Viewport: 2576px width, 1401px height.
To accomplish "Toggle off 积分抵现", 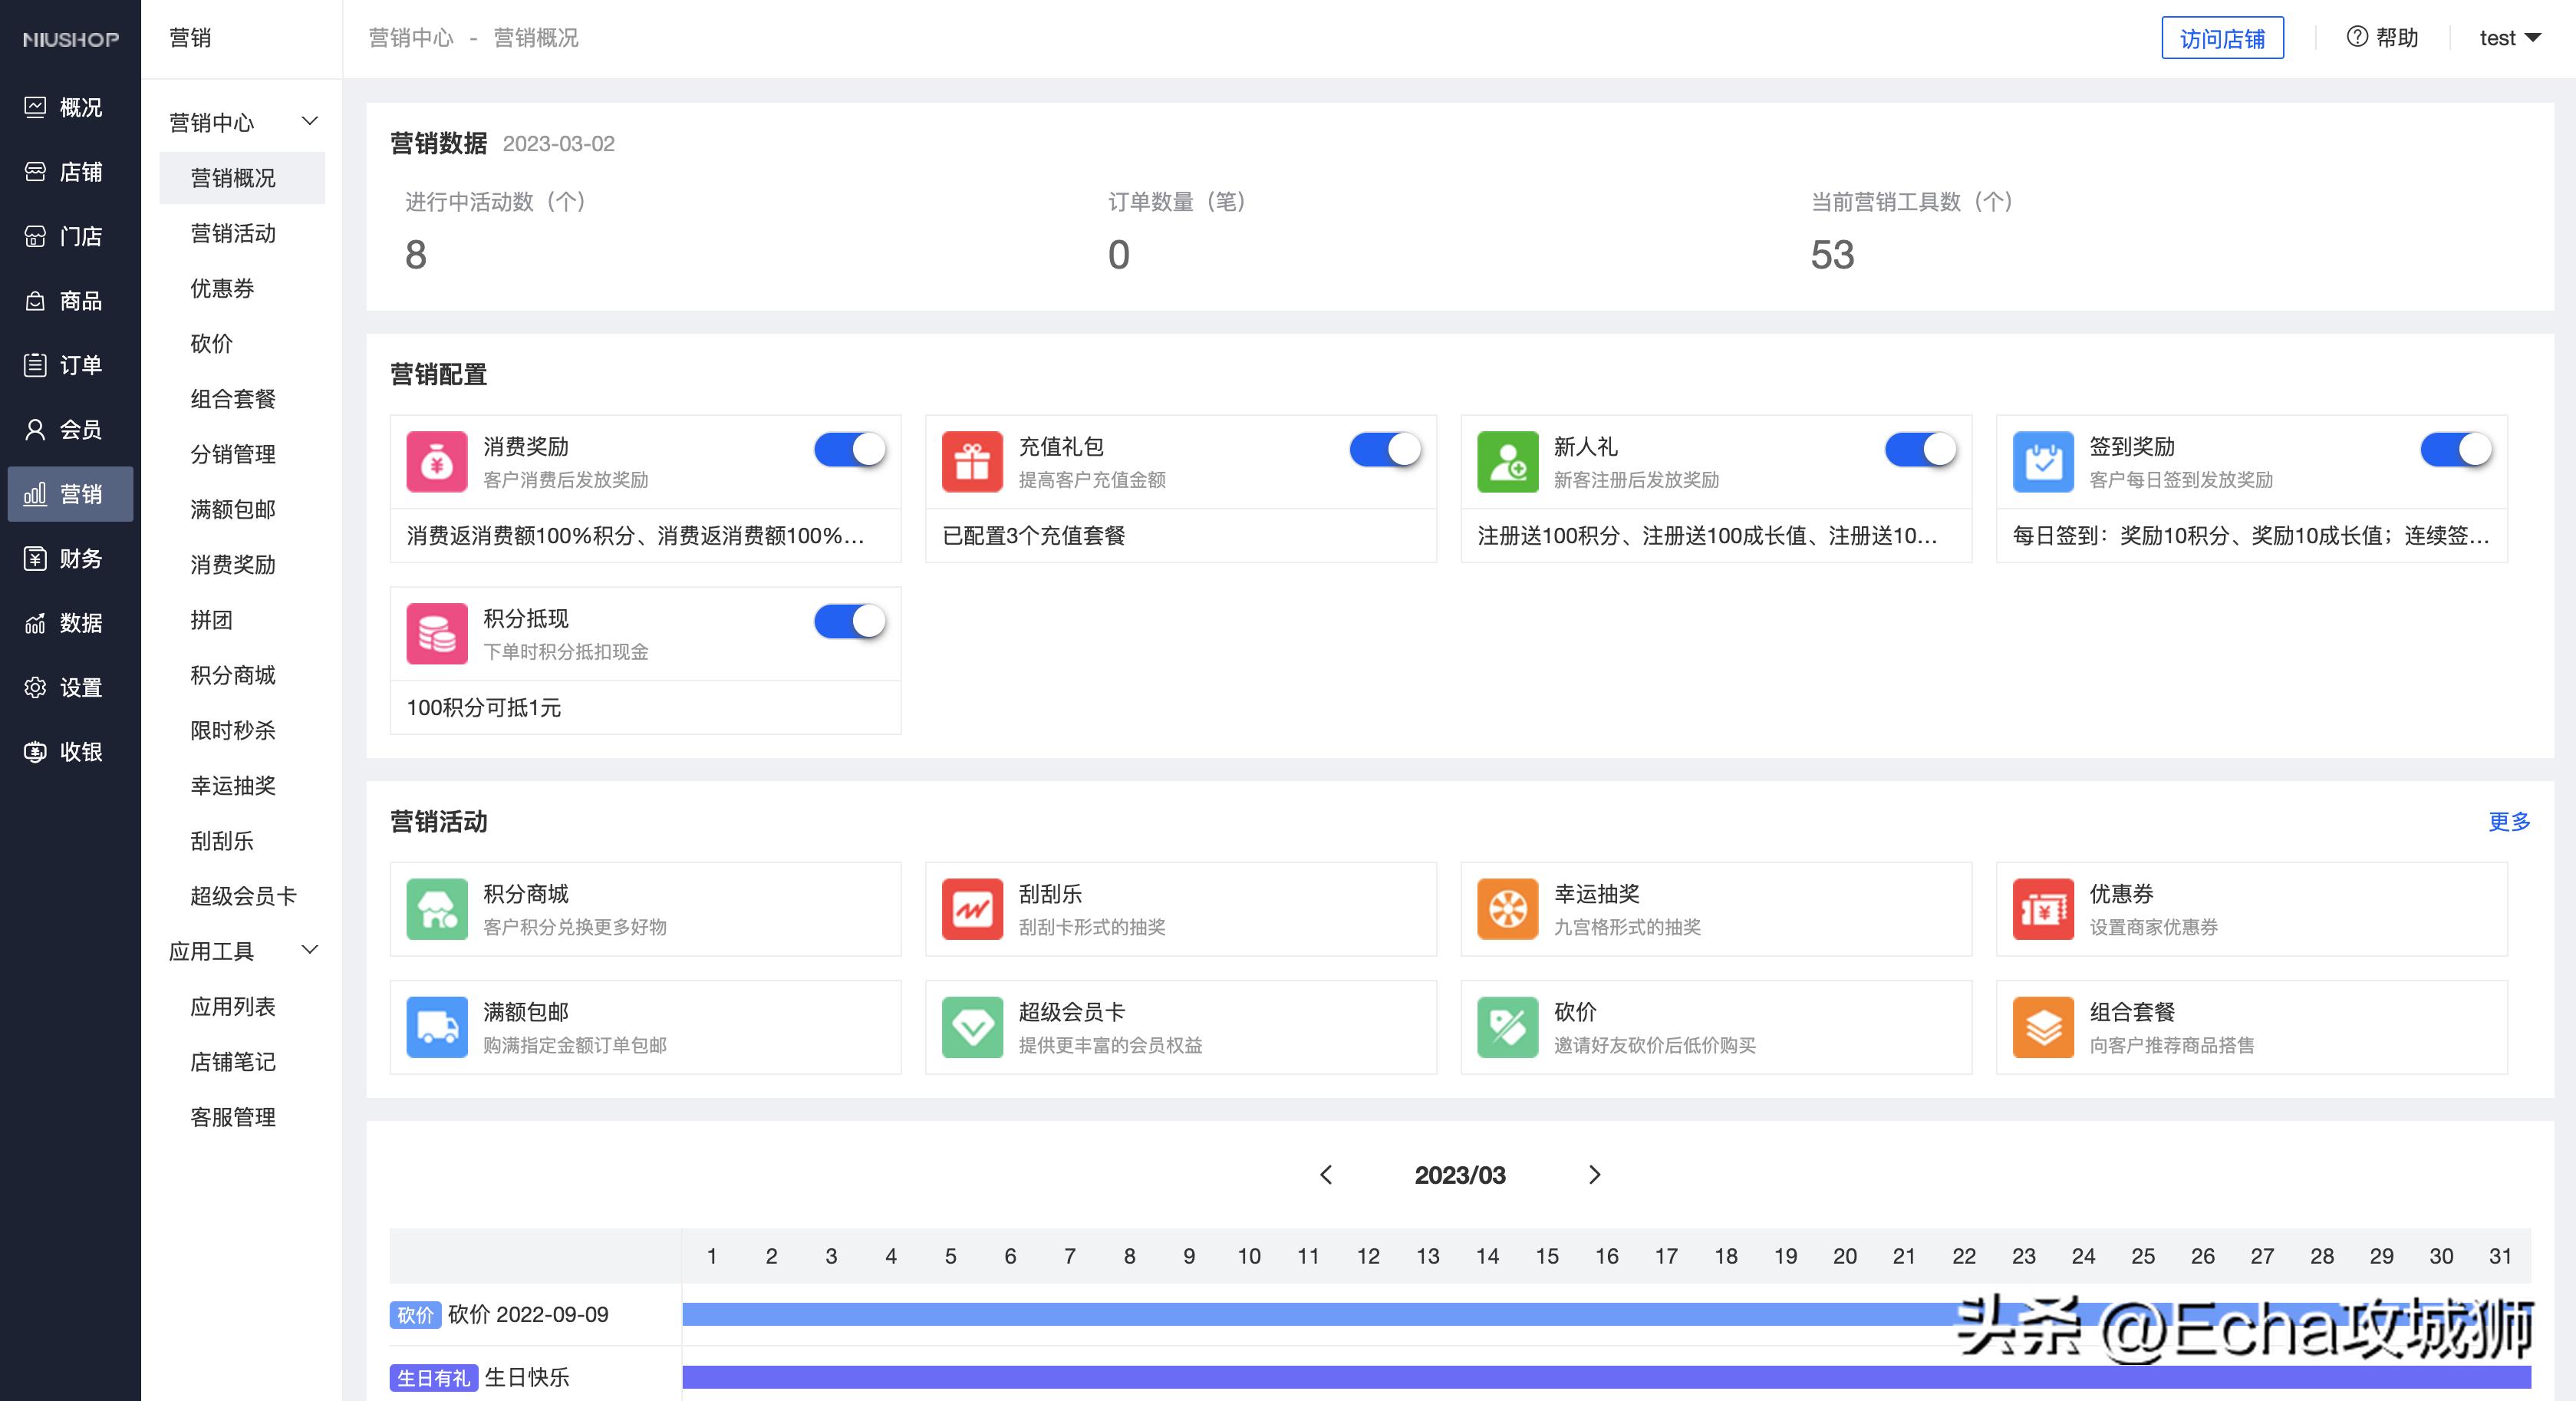I will point(849,621).
